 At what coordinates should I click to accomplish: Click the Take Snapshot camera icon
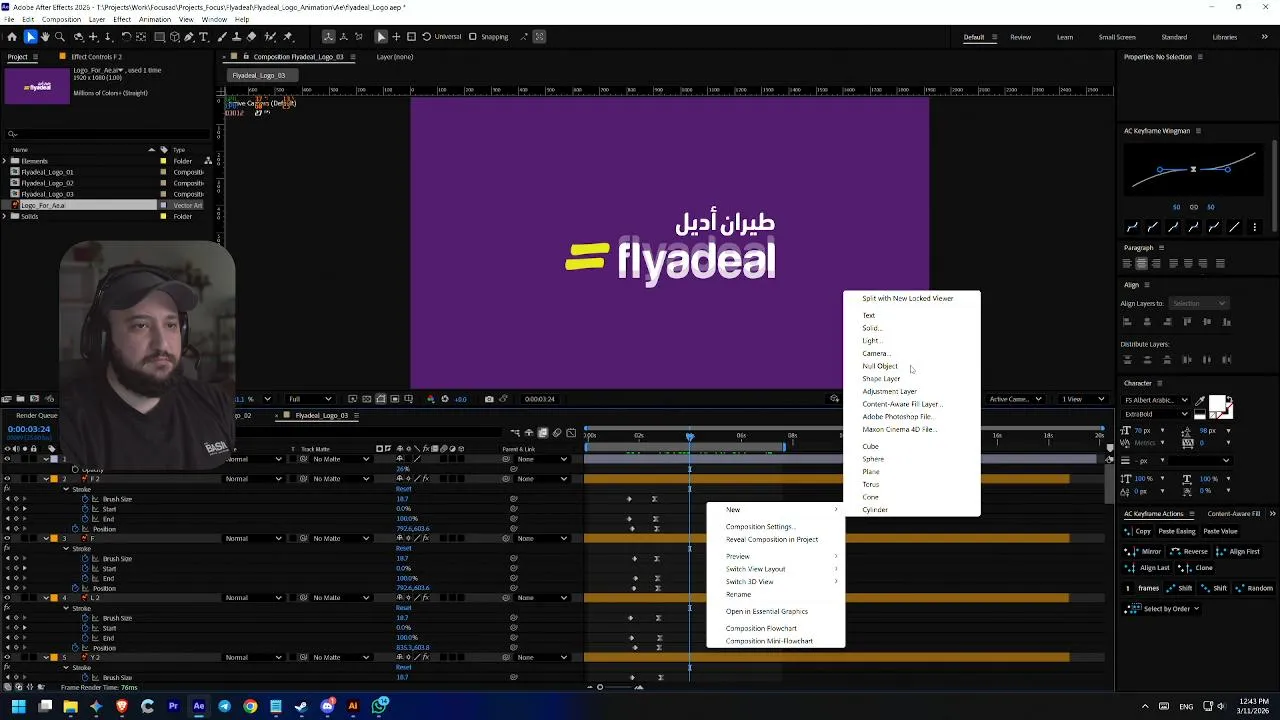coord(488,399)
